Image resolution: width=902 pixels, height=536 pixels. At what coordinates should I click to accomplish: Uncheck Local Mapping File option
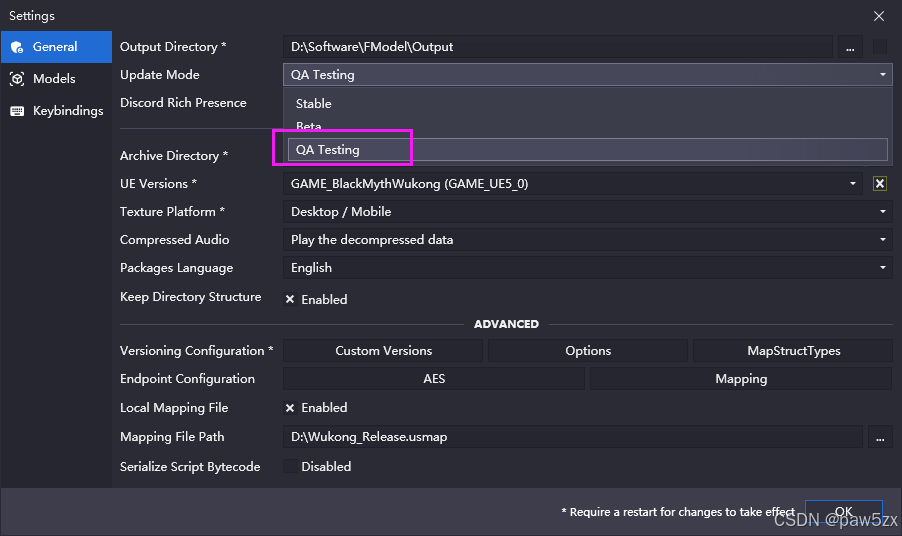[290, 408]
